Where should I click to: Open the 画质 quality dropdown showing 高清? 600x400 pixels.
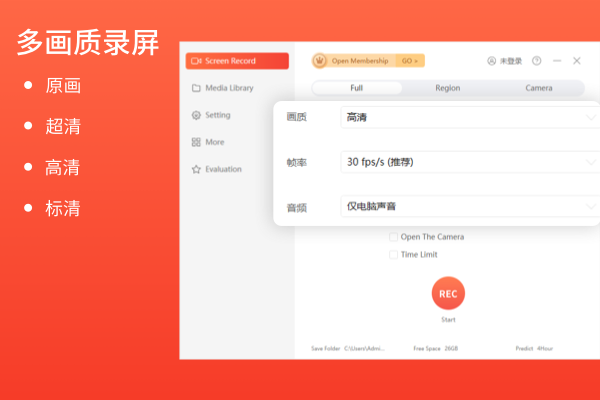coord(470,117)
